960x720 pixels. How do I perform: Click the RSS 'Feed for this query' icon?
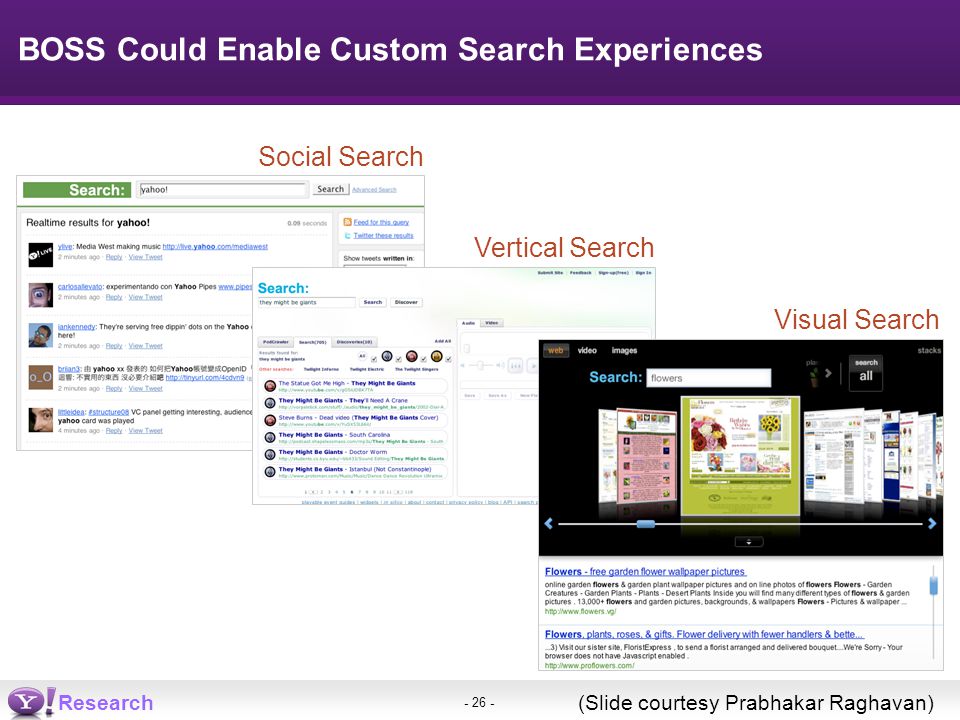pyautogui.click(x=347, y=222)
